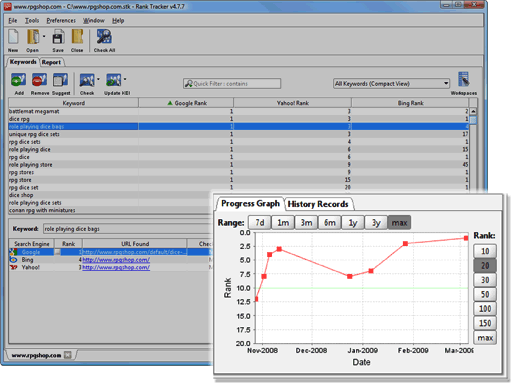The image size is (512, 383).
Task: Set graph range to 7d
Action: click(x=260, y=223)
